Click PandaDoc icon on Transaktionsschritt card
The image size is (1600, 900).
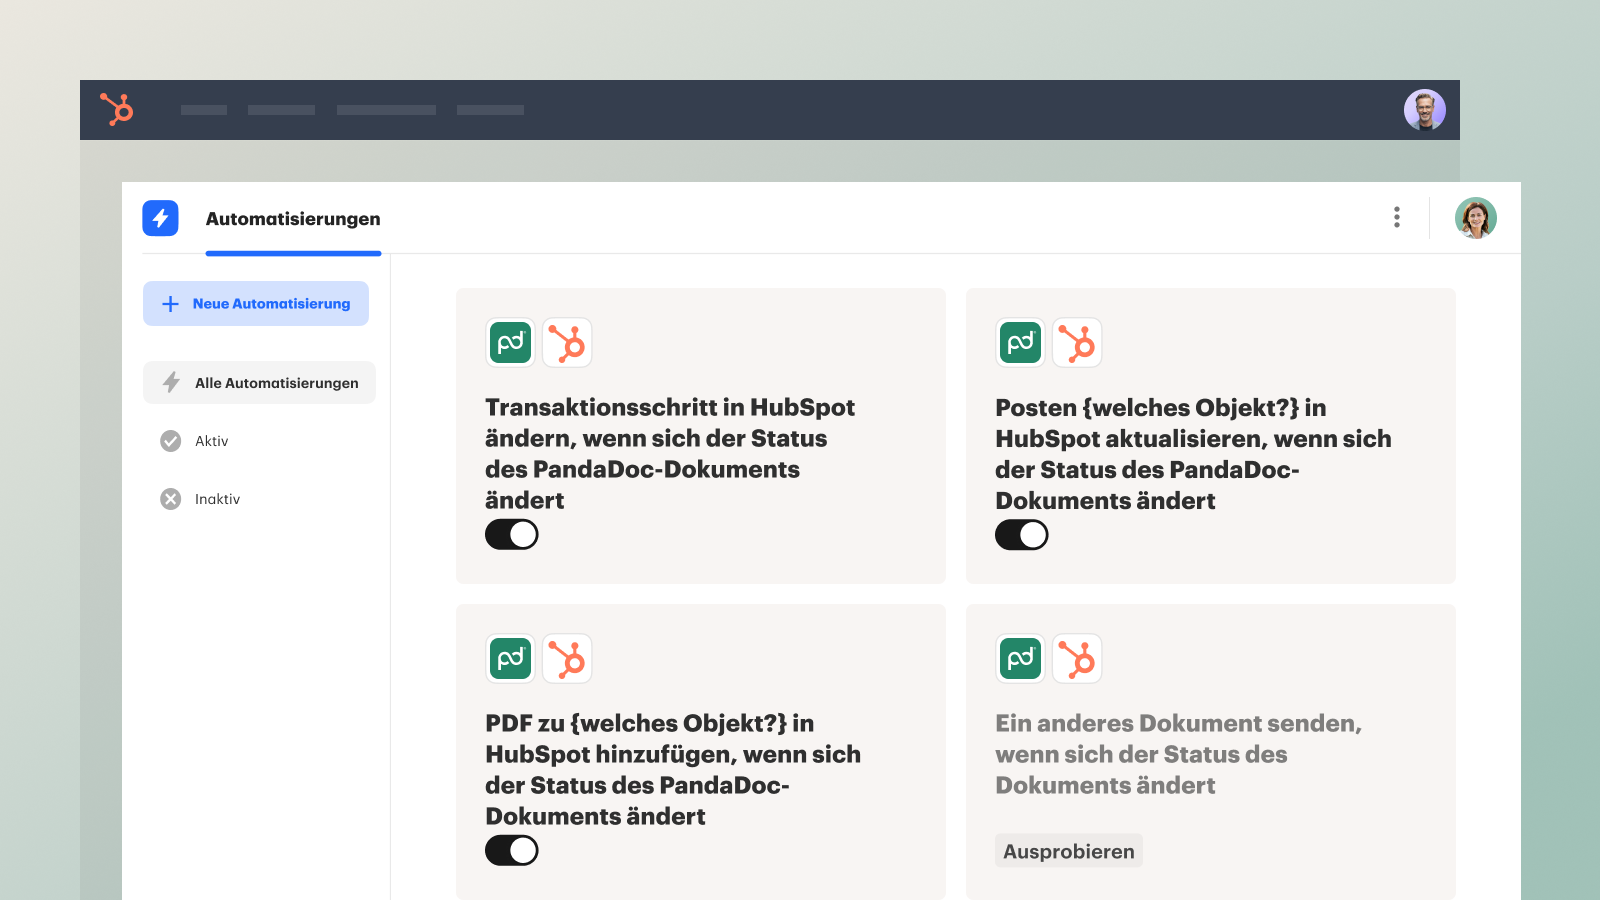coord(511,343)
